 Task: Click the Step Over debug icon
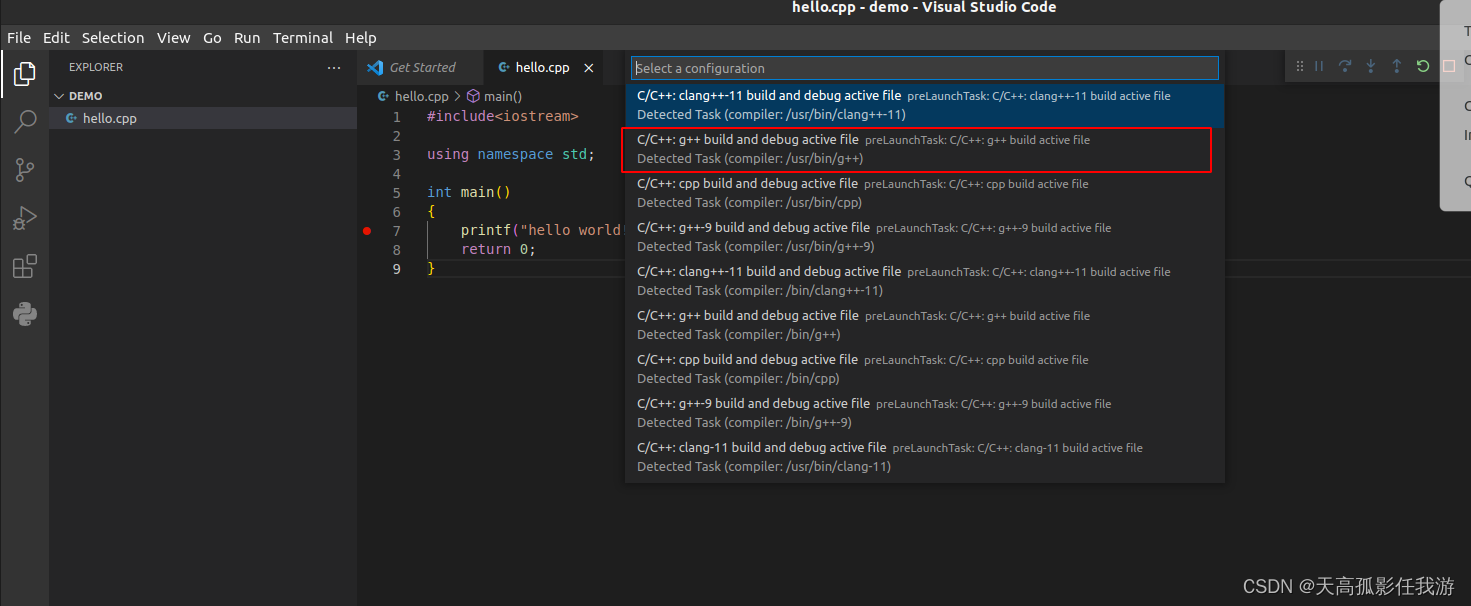click(x=1344, y=65)
